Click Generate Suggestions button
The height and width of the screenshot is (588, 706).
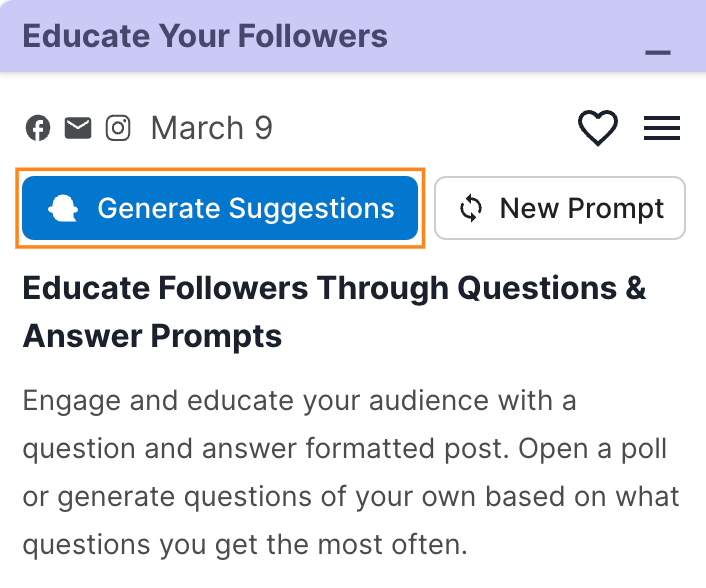pos(220,208)
